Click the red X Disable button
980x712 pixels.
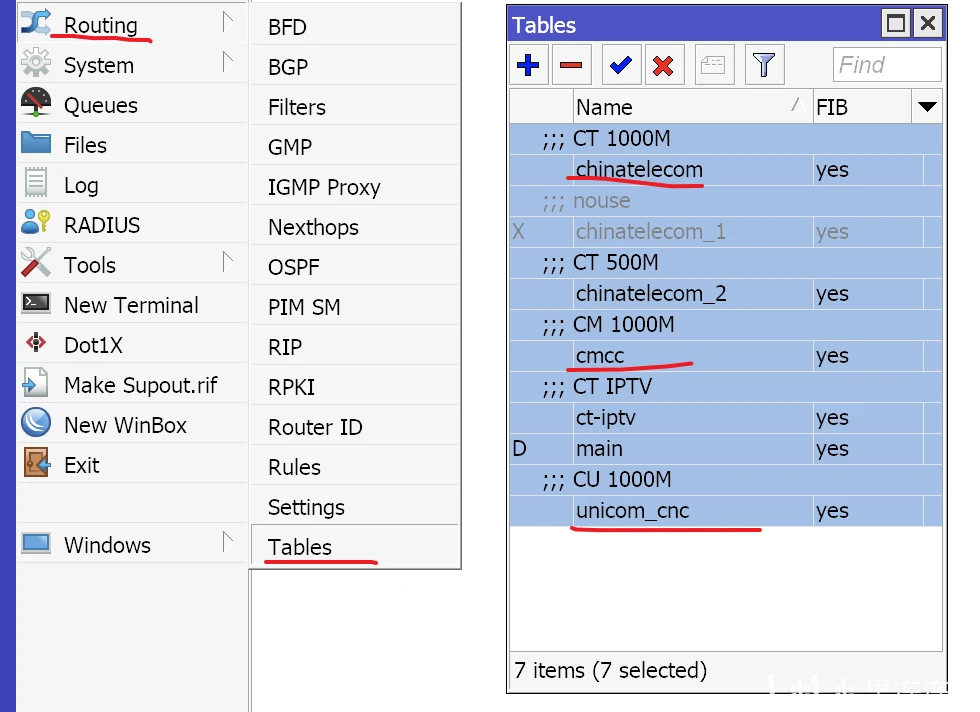(x=663, y=66)
